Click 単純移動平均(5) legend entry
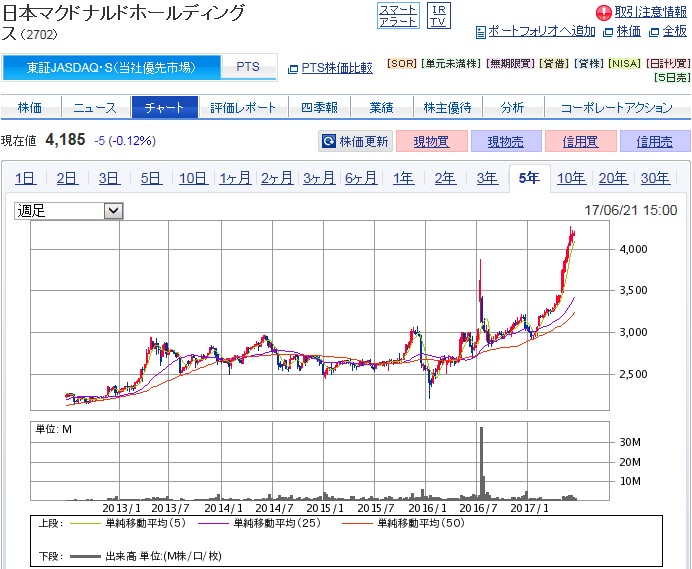692x569 pixels. click(128, 523)
